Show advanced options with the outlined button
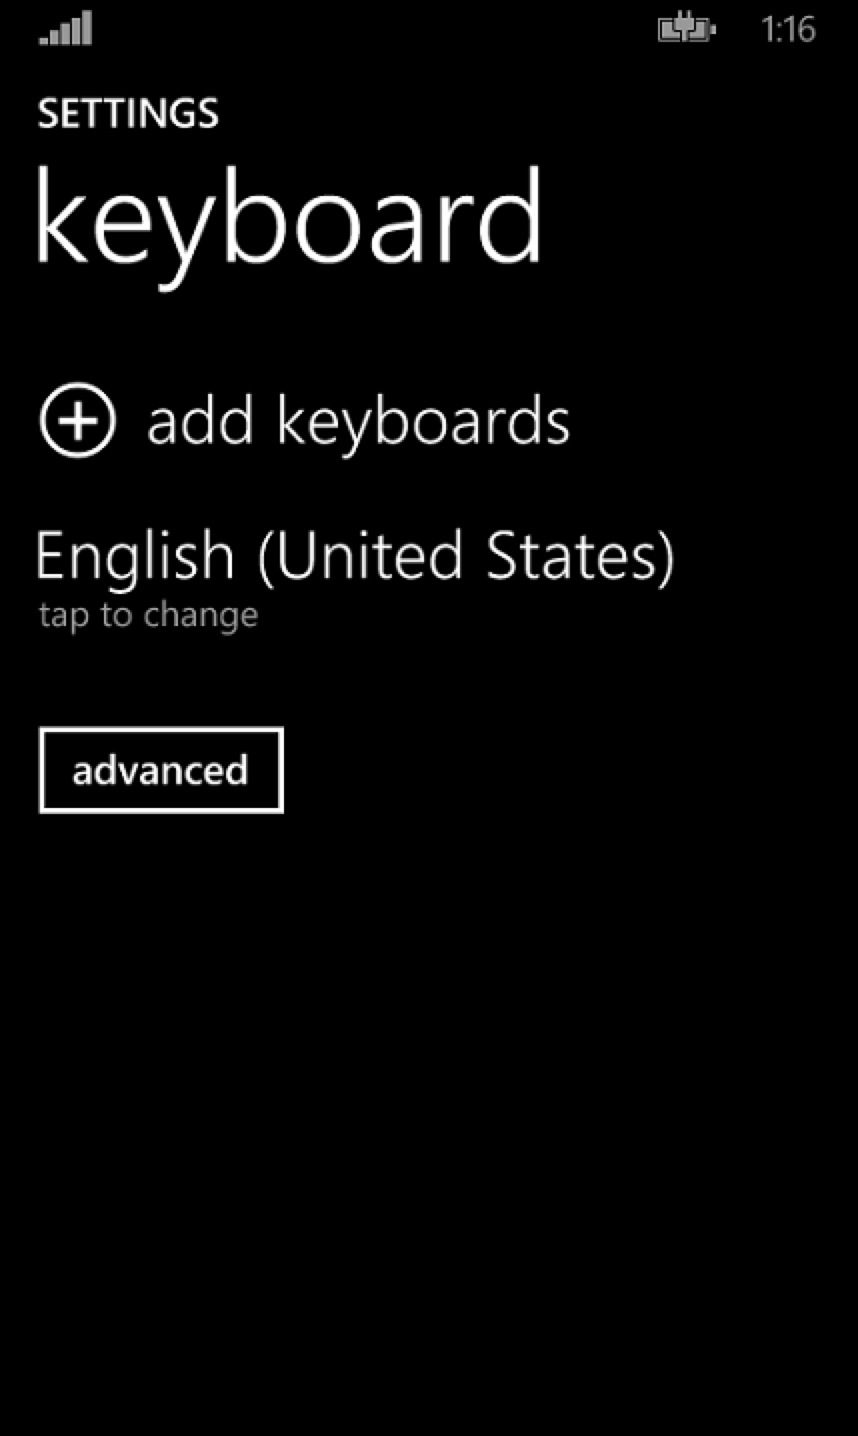The image size is (858, 1436). click(x=161, y=770)
